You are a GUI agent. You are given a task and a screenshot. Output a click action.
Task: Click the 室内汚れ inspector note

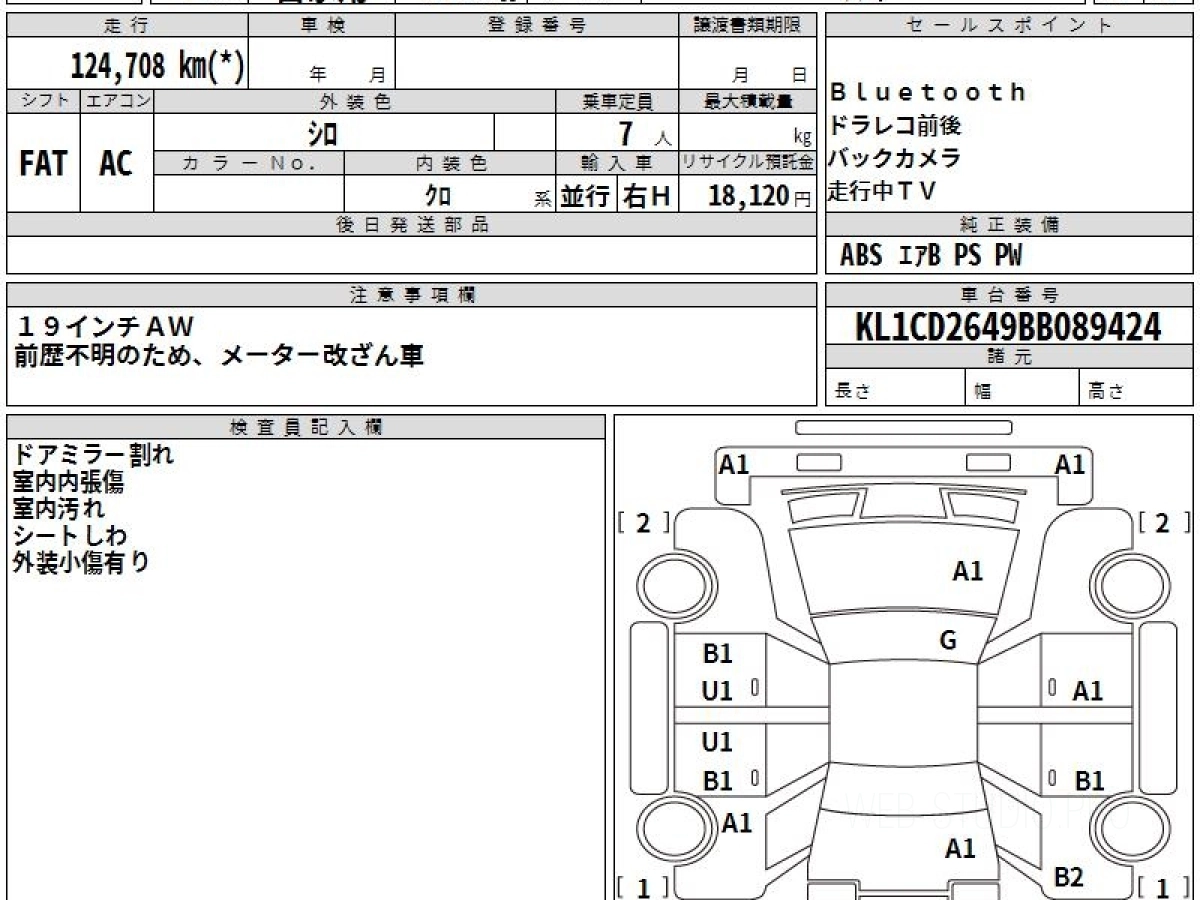(x=58, y=508)
